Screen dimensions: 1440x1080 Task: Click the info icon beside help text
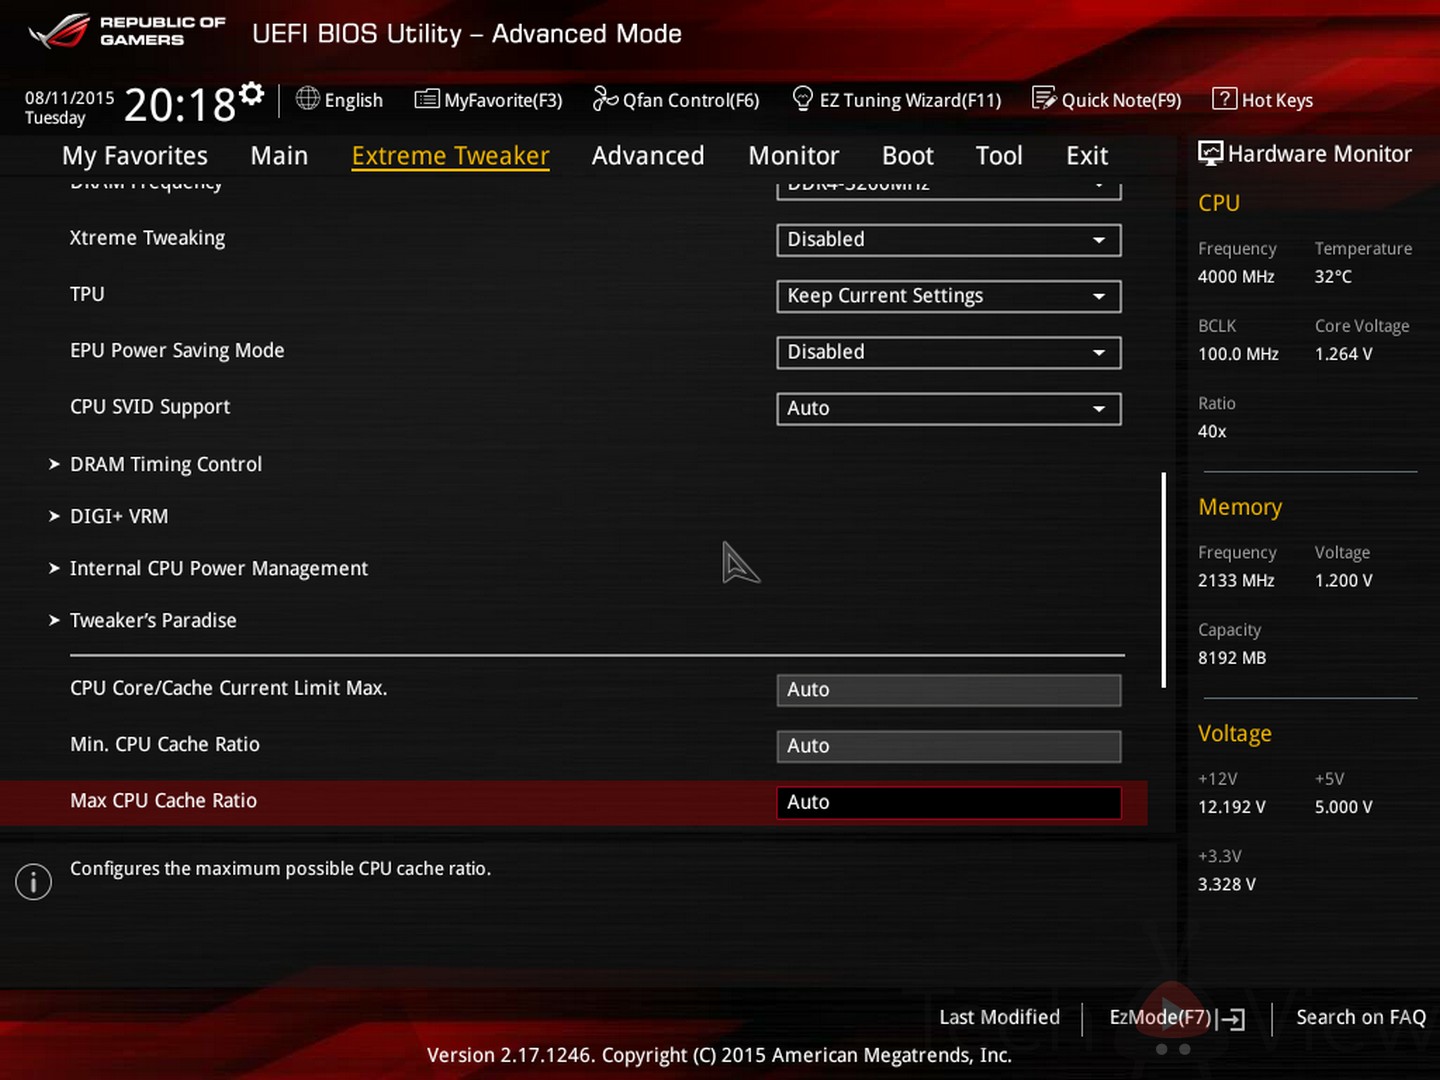coord(33,882)
